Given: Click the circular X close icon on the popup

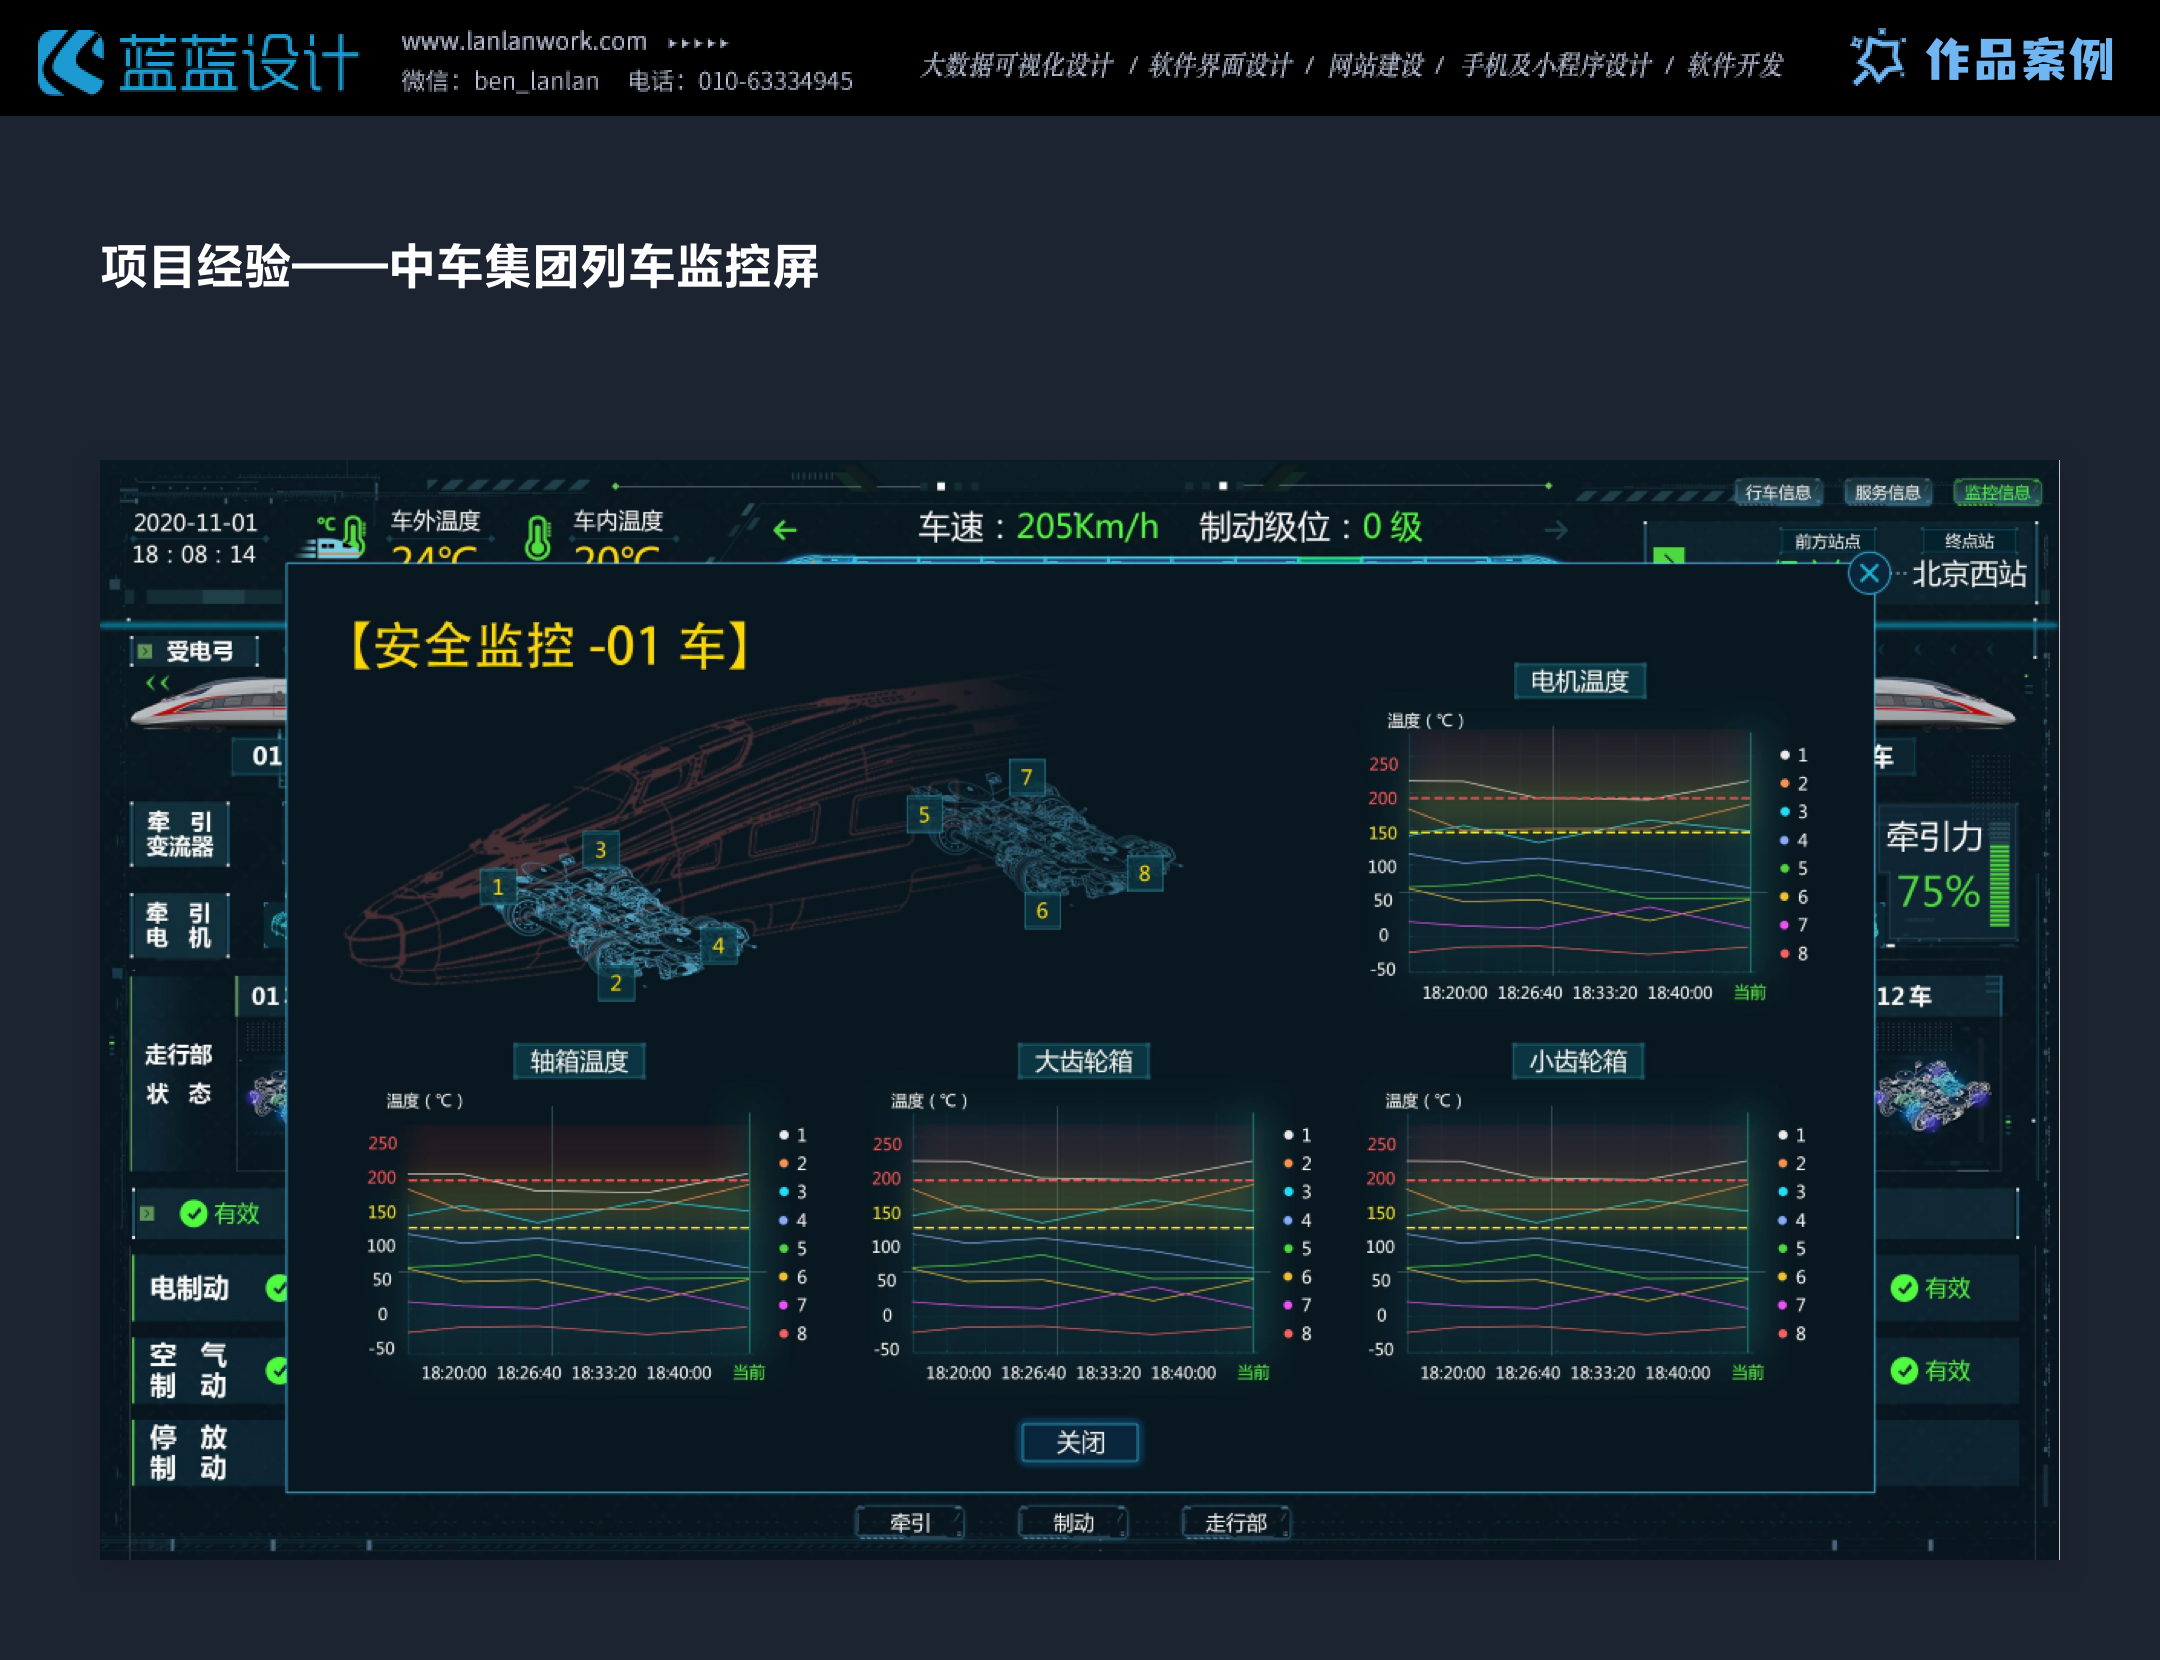Looking at the screenshot, I should 1868,574.
